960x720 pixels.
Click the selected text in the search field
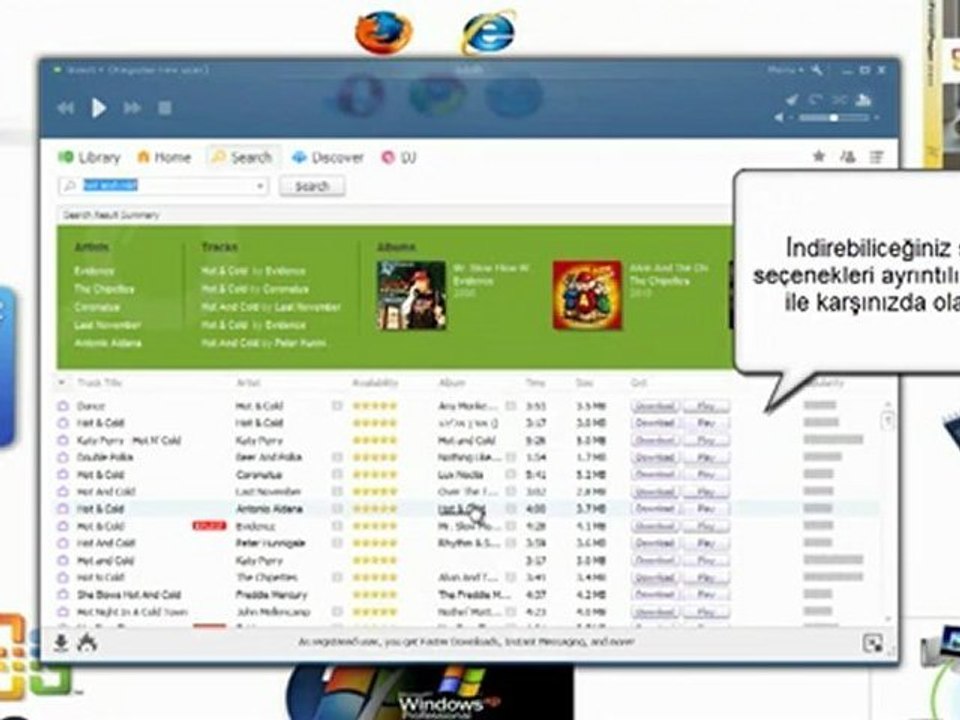(x=111, y=186)
